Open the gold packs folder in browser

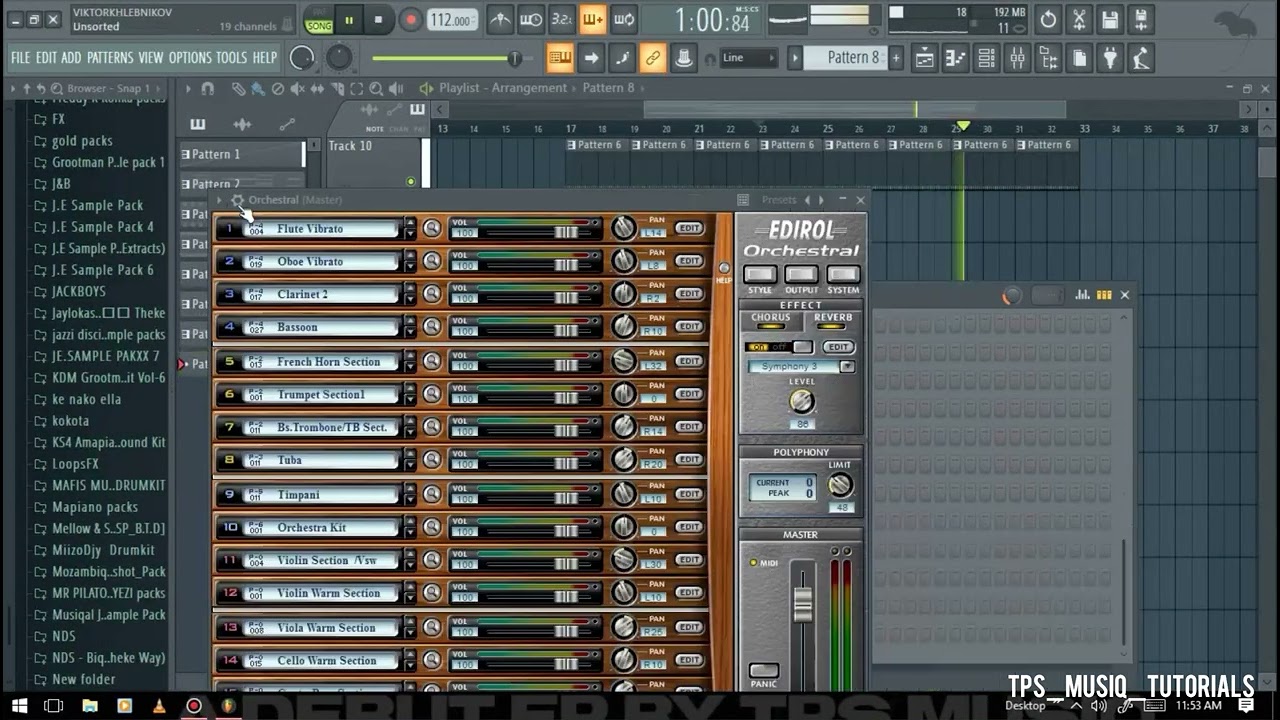tap(82, 141)
